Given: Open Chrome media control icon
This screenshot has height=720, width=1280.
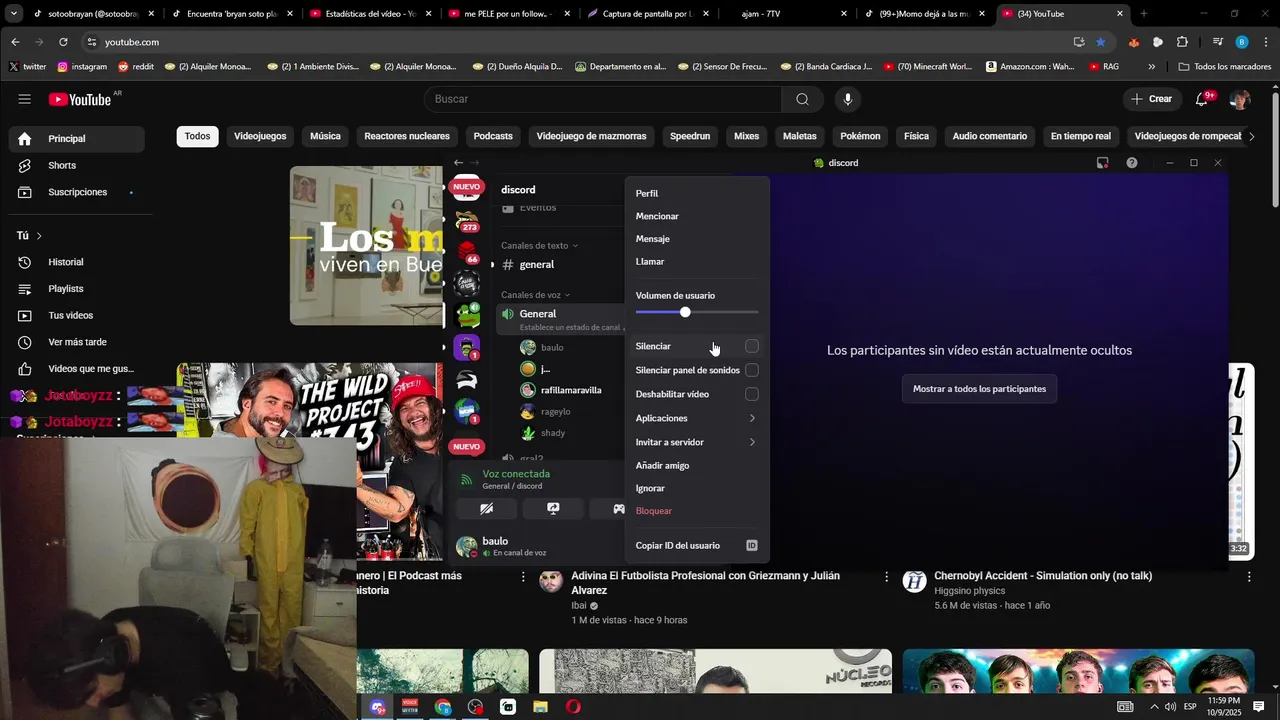Looking at the screenshot, I should [1217, 42].
